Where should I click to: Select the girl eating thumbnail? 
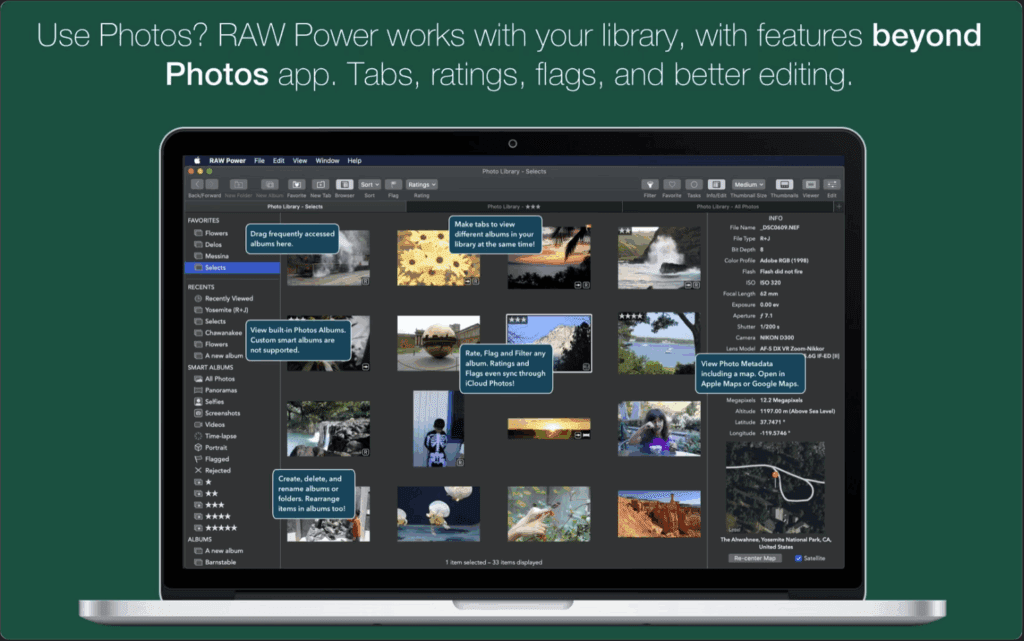(659, 429)
